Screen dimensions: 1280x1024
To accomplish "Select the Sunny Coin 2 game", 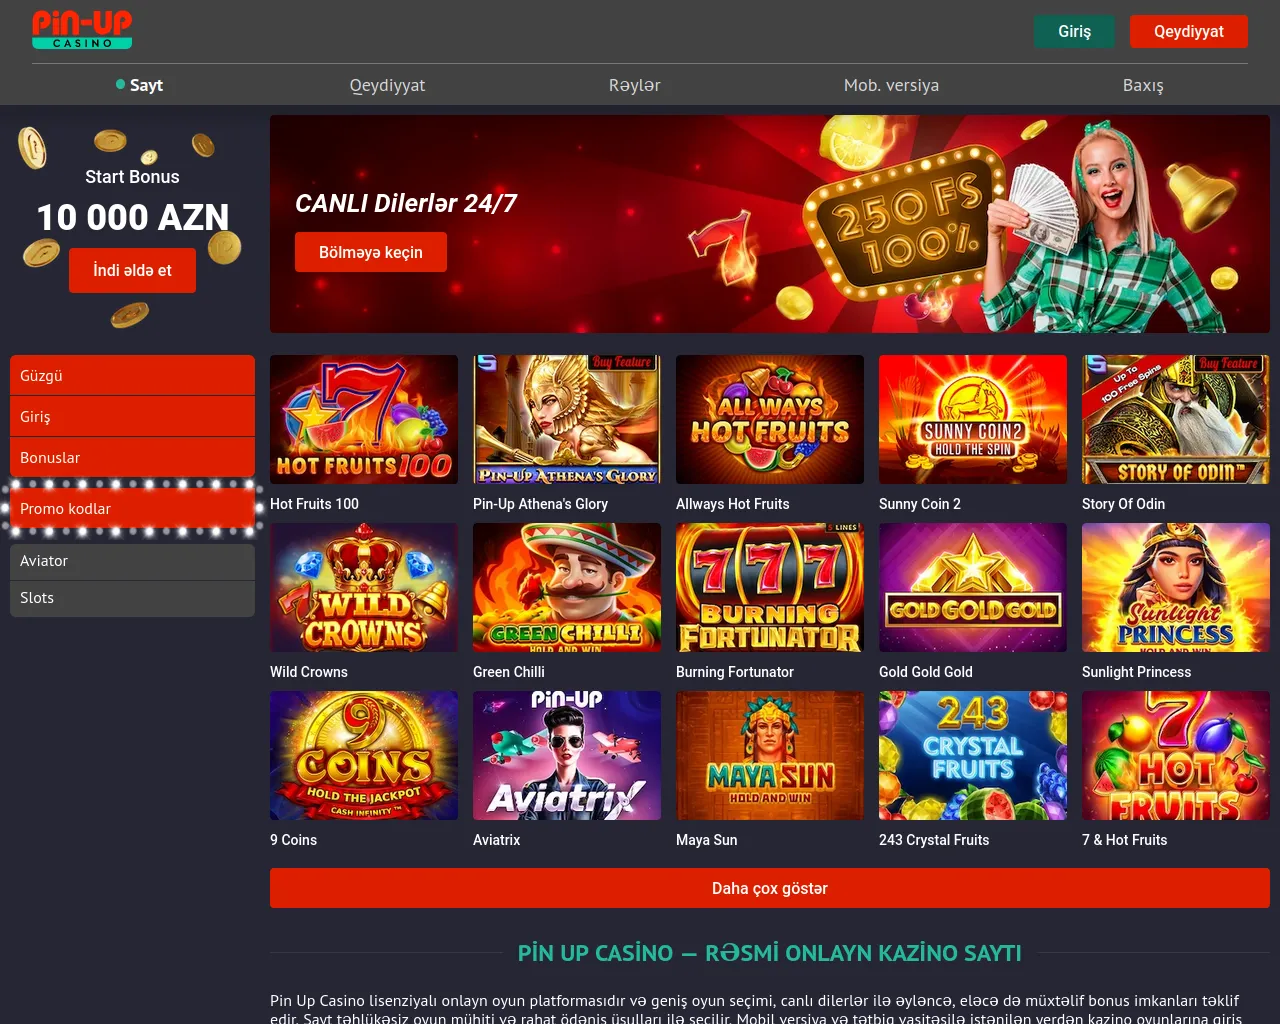I will coord(973,420).
